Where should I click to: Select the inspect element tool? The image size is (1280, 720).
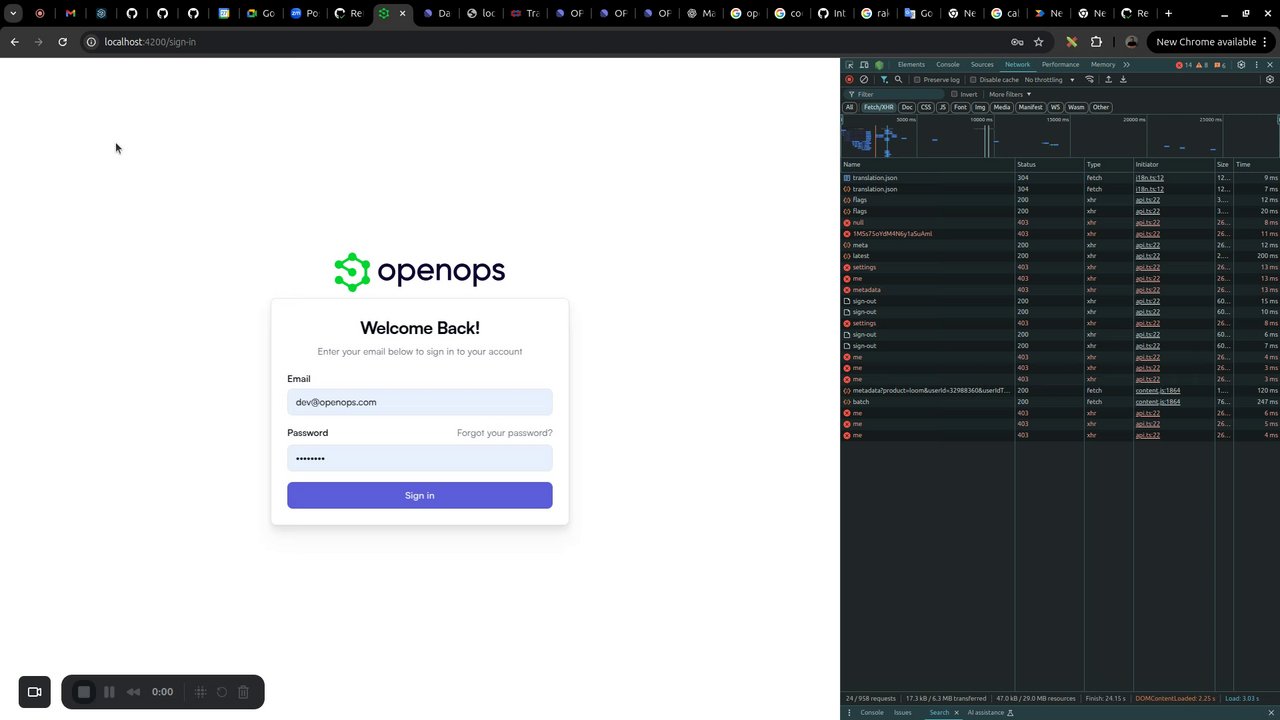pyautogui.click(x=849, y=64)
